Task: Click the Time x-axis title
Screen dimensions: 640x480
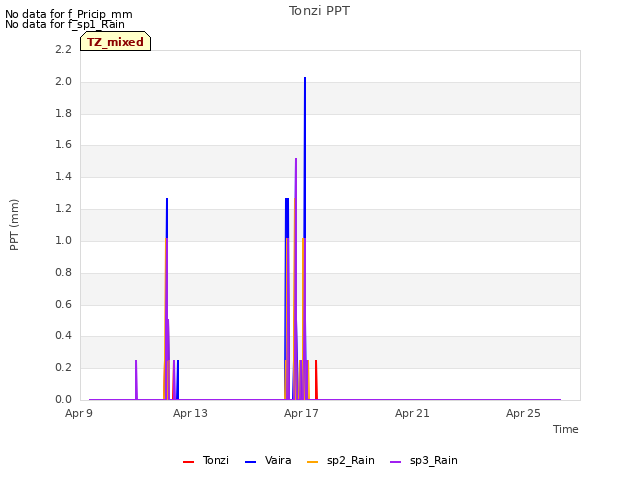Action: (566, 429)
